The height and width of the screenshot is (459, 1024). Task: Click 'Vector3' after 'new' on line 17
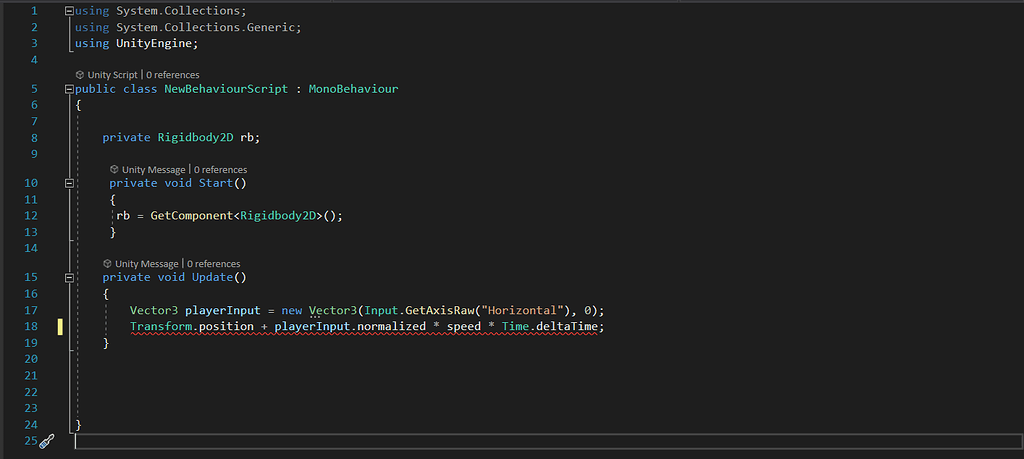coord(333,310)
